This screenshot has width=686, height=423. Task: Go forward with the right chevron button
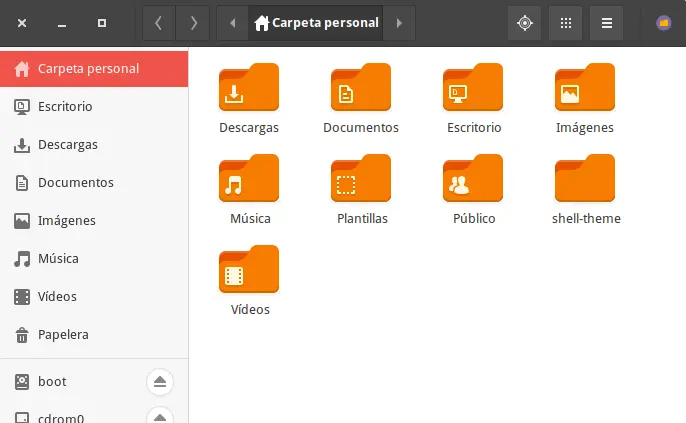coord(193,23)
